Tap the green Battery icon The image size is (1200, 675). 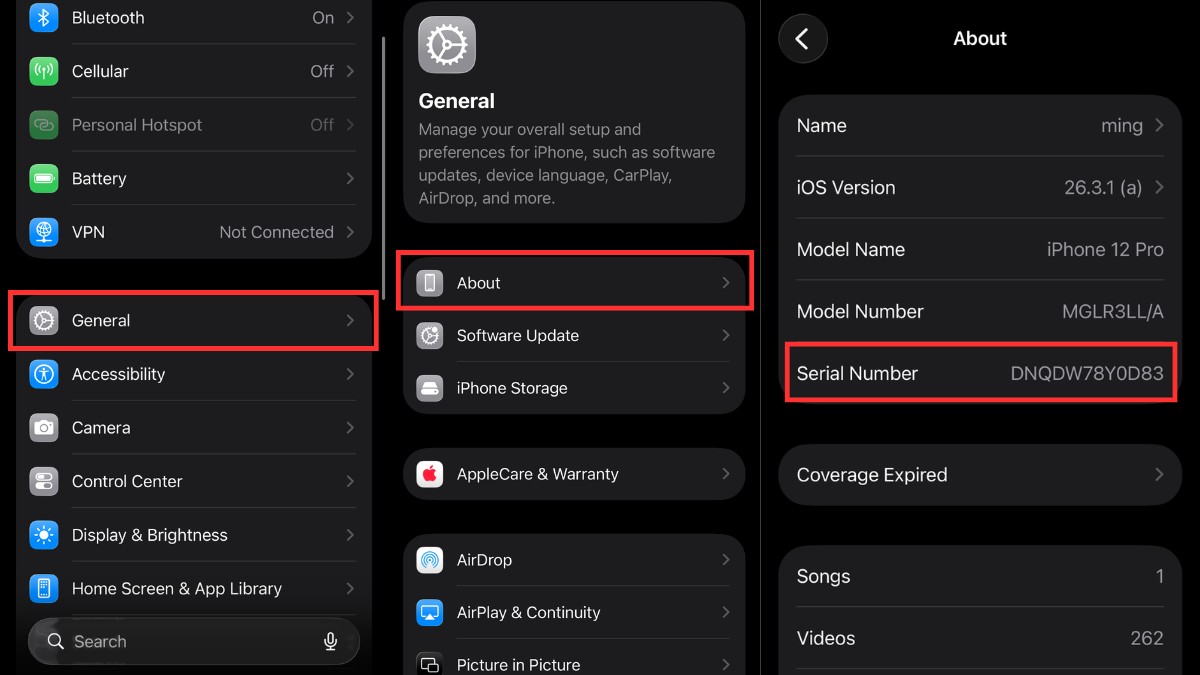pyautogui.click(x=44, y=178)
